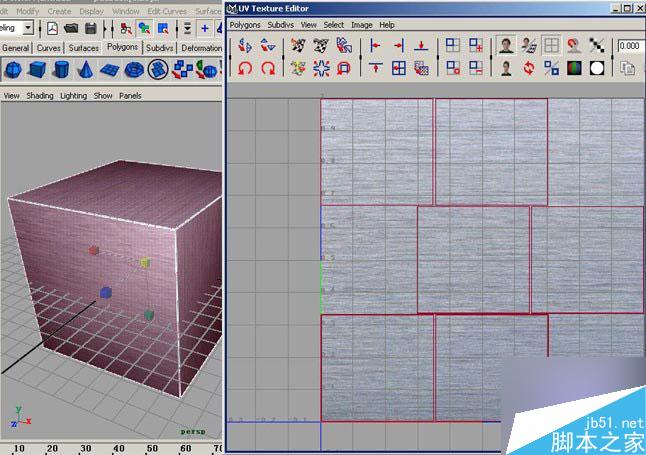Switch to the Surfaces shelf tab
The height and width of the screenshot is (455, 646).
pos(84,48)
